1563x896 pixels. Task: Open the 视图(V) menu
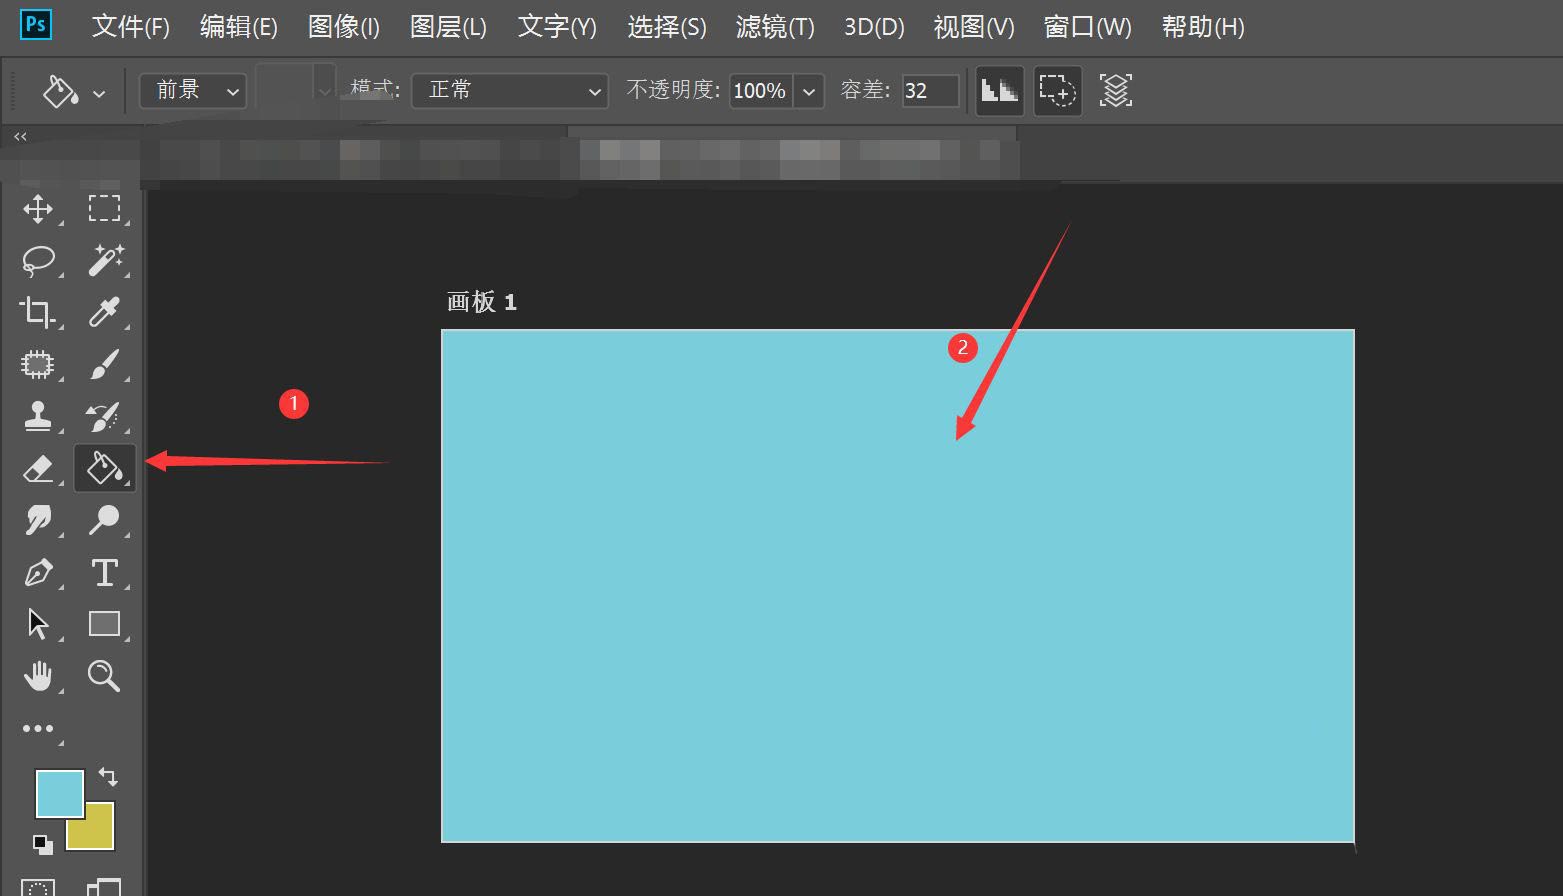[x=974, y=27]
